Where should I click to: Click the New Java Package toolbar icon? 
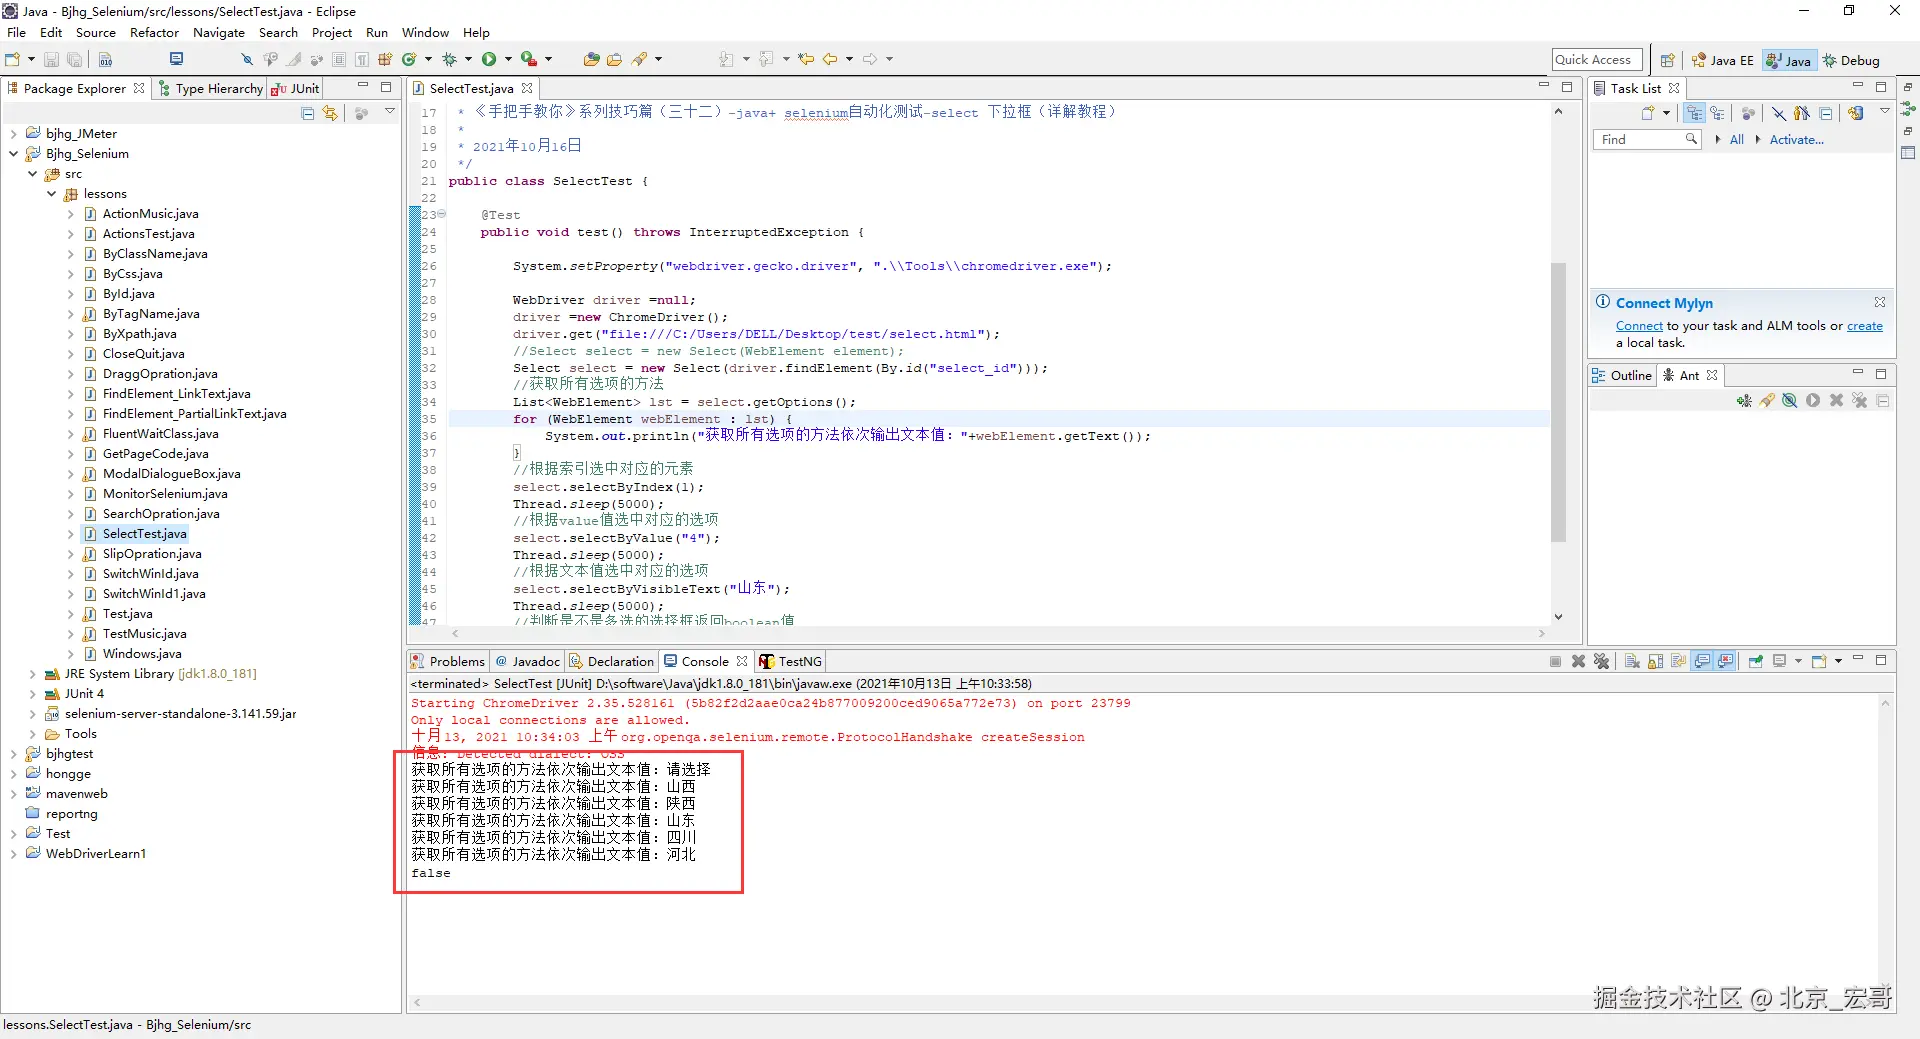pyautogui.click(x=385, y=60)
